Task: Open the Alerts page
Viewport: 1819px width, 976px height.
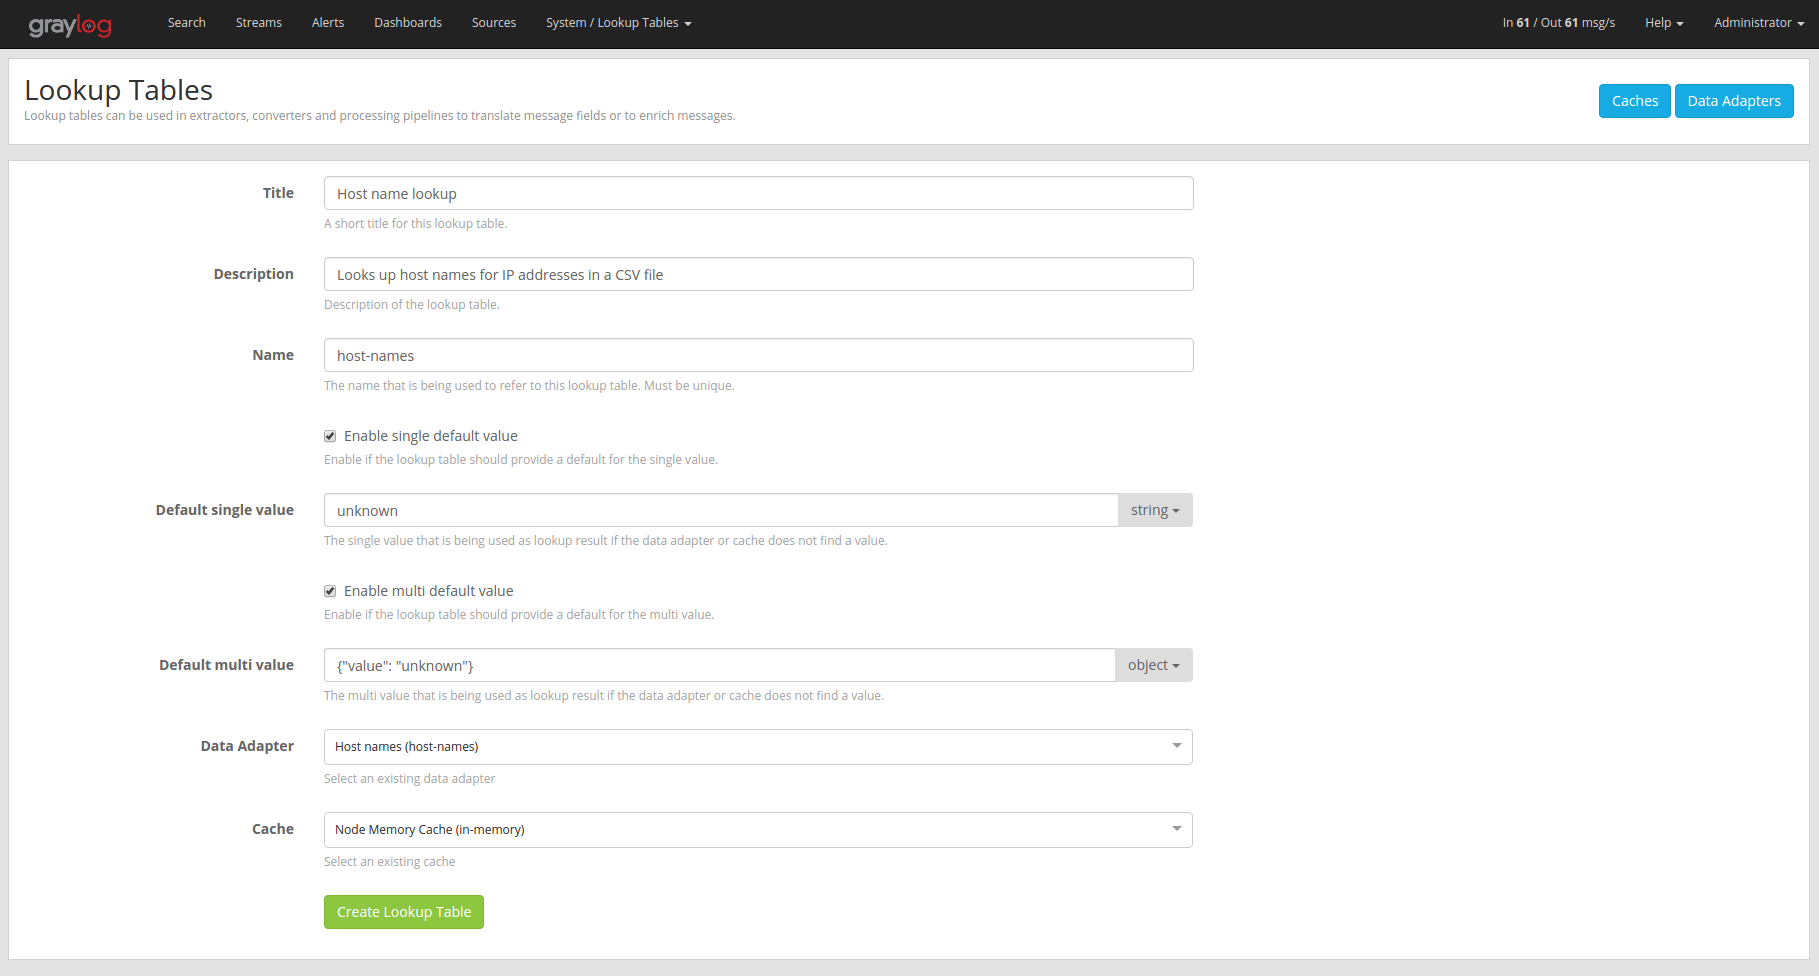Action: coord(327,22)
